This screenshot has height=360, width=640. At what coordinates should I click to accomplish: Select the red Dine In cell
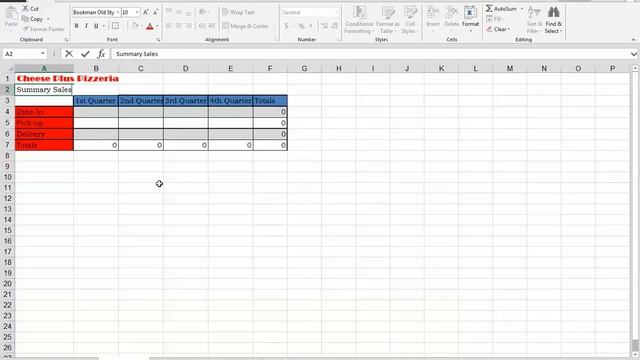click(x=44, y=111)
